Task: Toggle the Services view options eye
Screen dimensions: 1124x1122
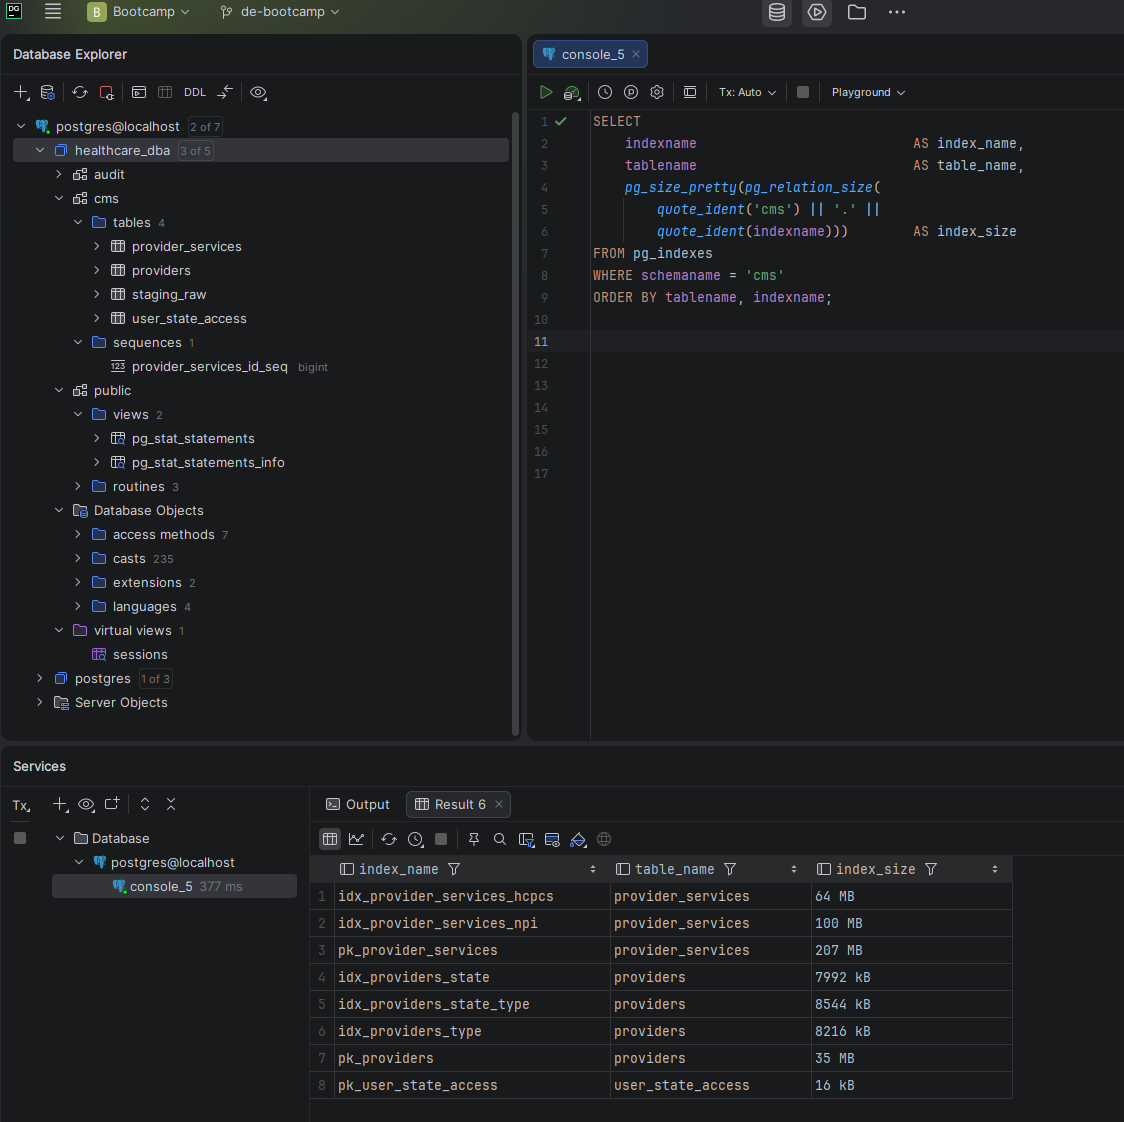Action: click(86, 804)
